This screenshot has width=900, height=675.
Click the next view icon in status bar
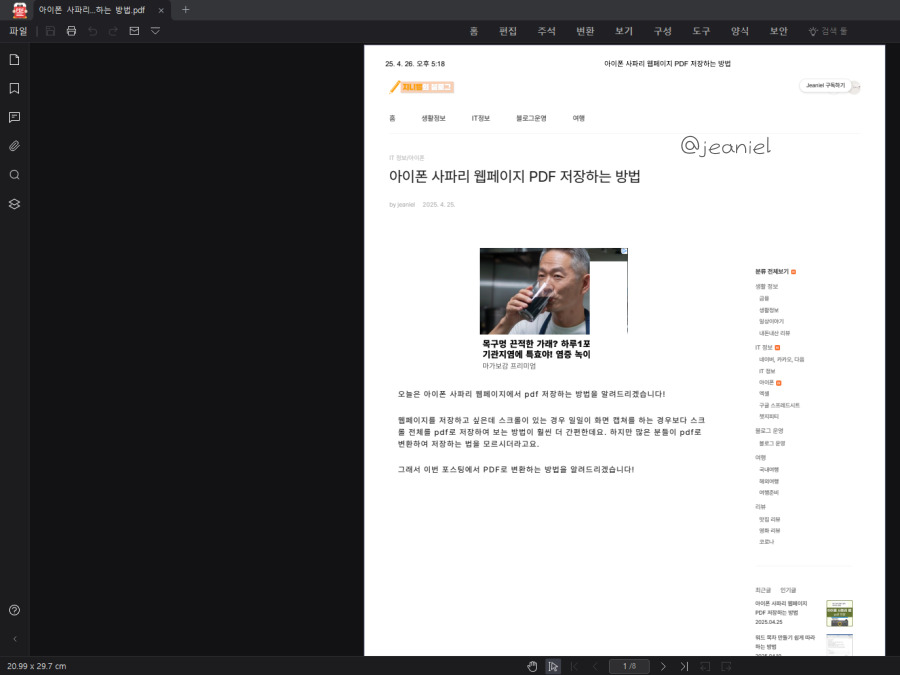726,666
